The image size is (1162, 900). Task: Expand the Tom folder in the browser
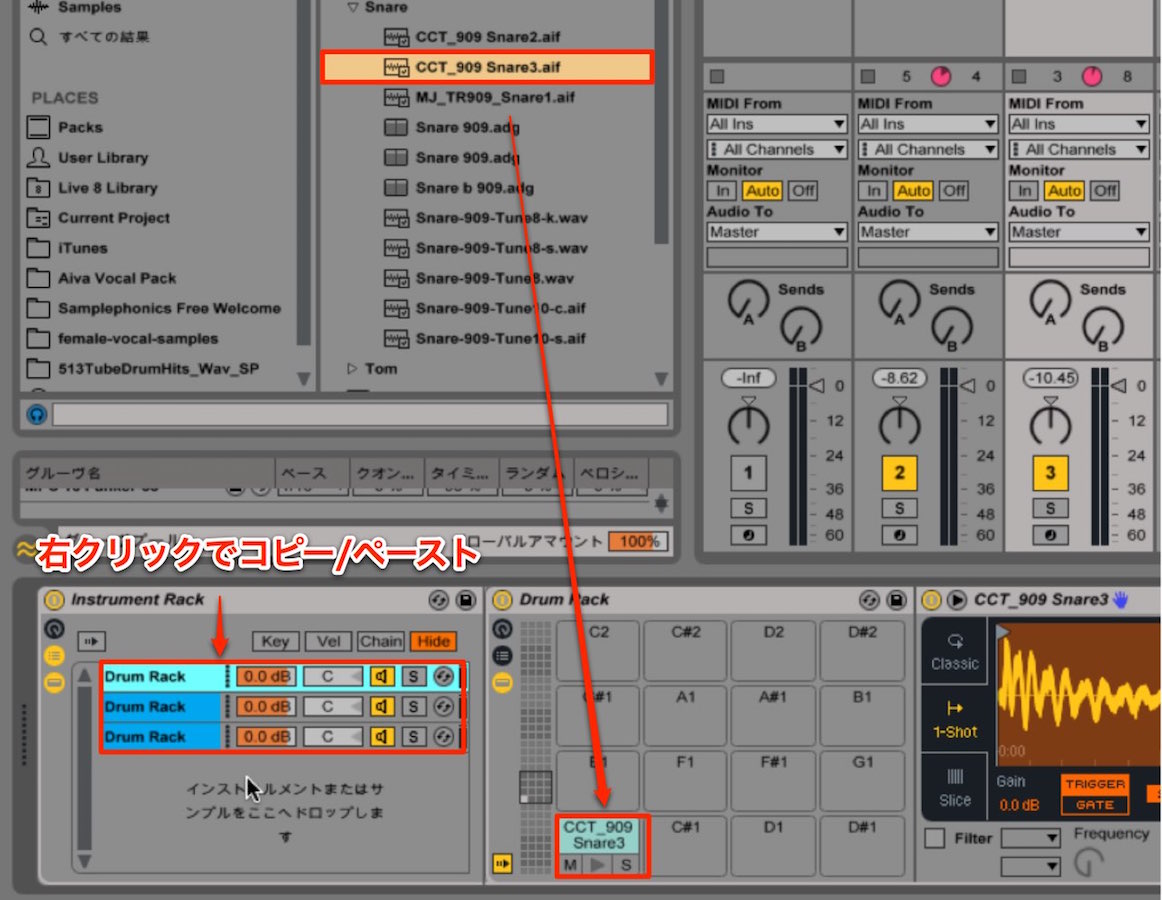tap(352, 368)
